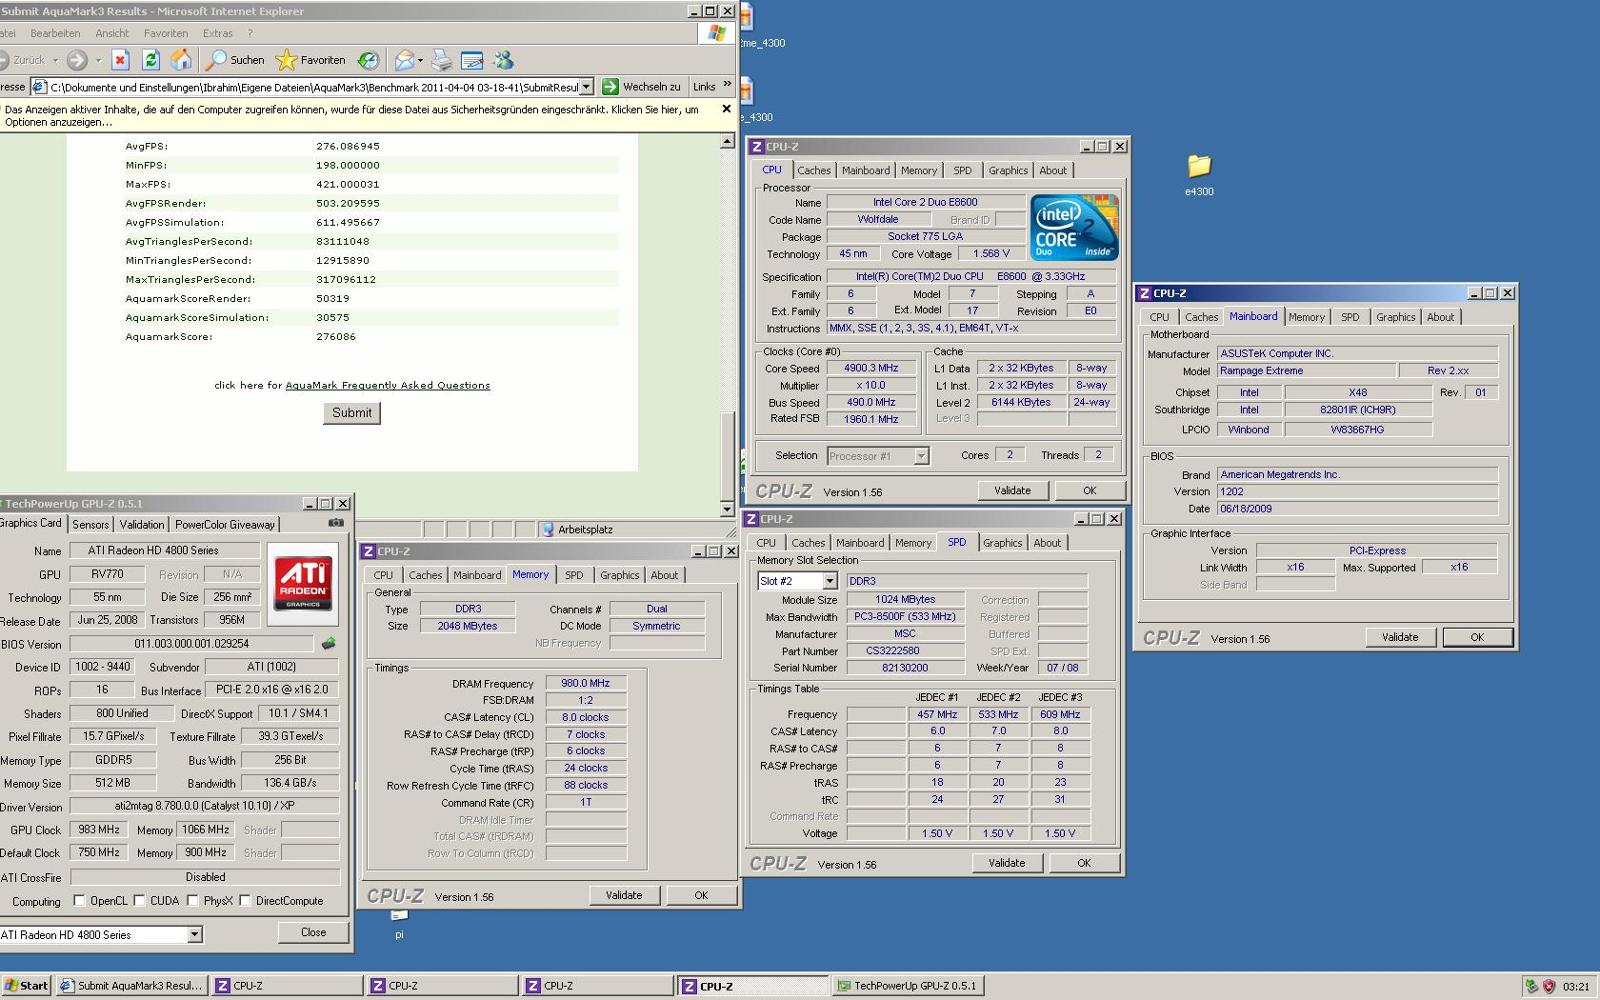Click the IE Mail envelope icon

[403, 60]
